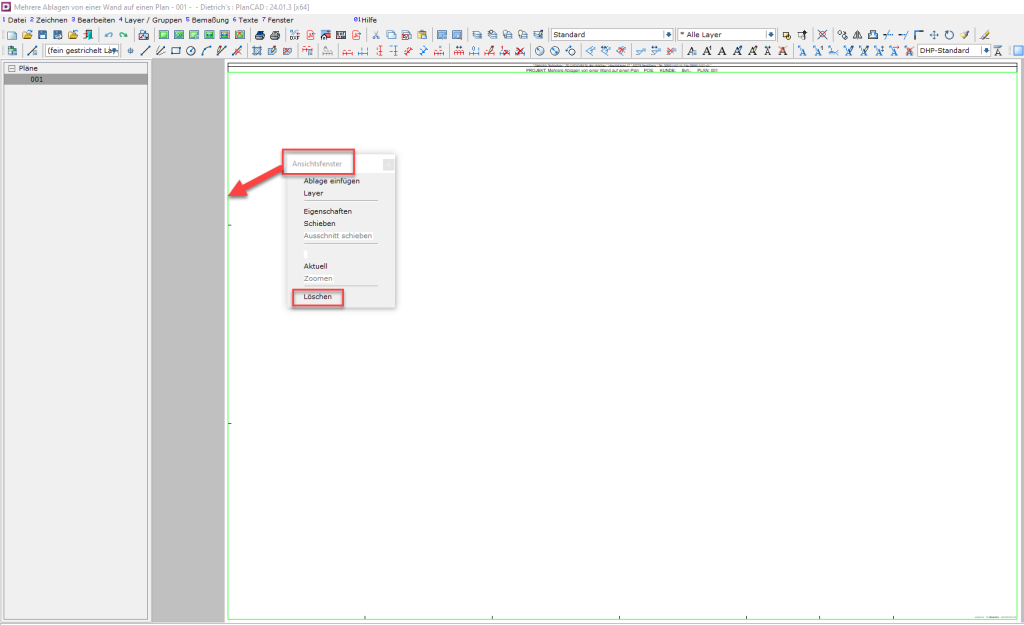Choose Ablage einfügen from context menu
Image resolution: width=1024 pixels, height=625 pixels.
[331, 181]
